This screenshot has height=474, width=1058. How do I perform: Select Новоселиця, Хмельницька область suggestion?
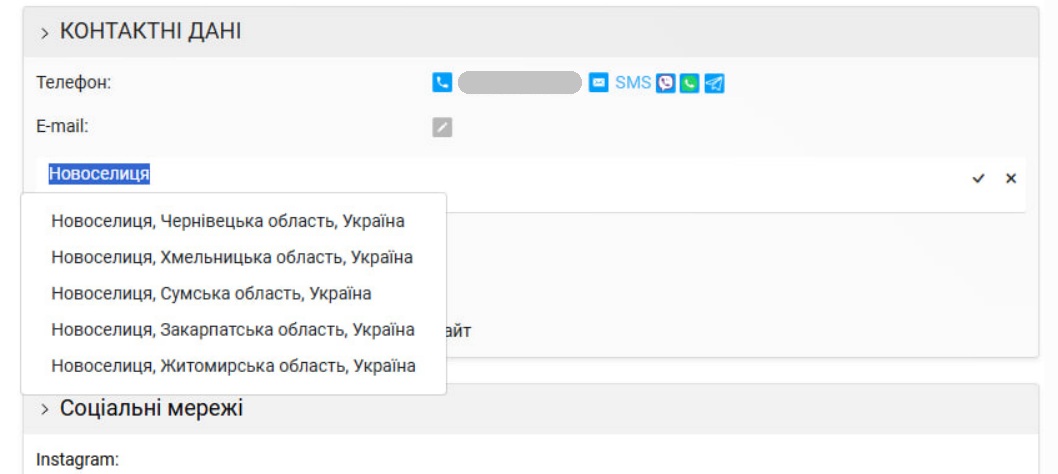[x=232, y=257]
